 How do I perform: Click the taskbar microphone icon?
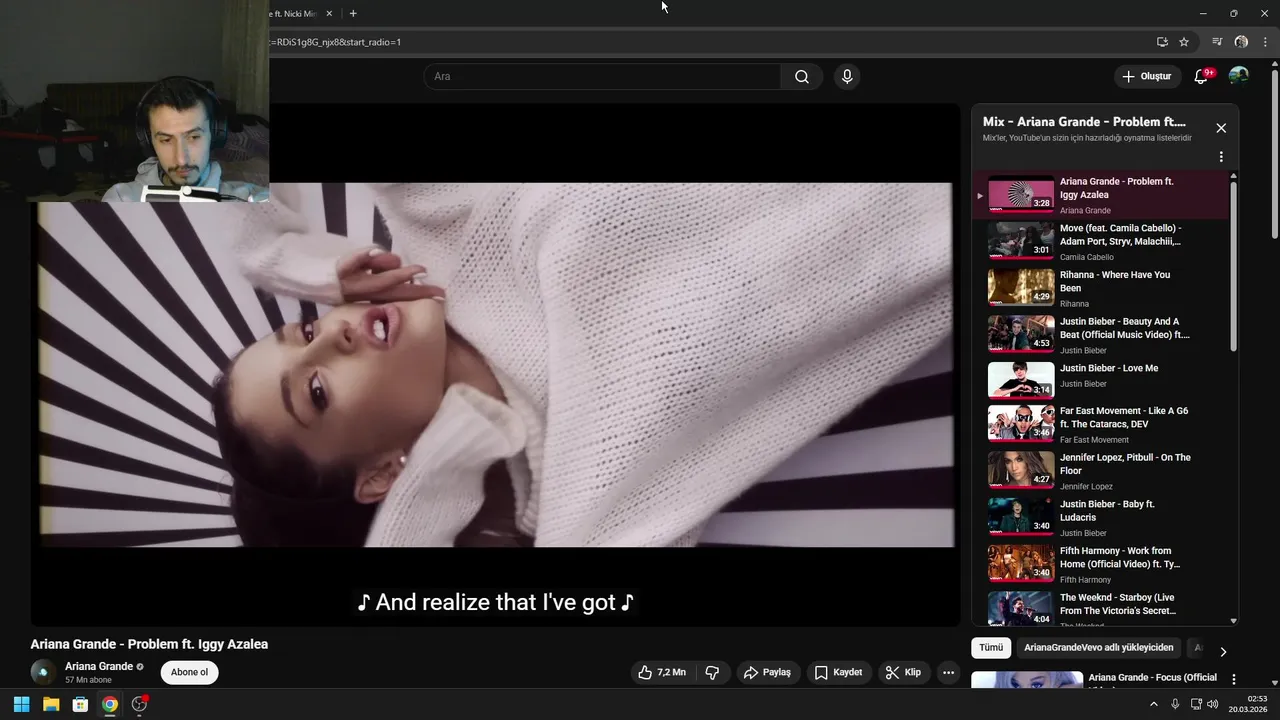point(1175,704)
